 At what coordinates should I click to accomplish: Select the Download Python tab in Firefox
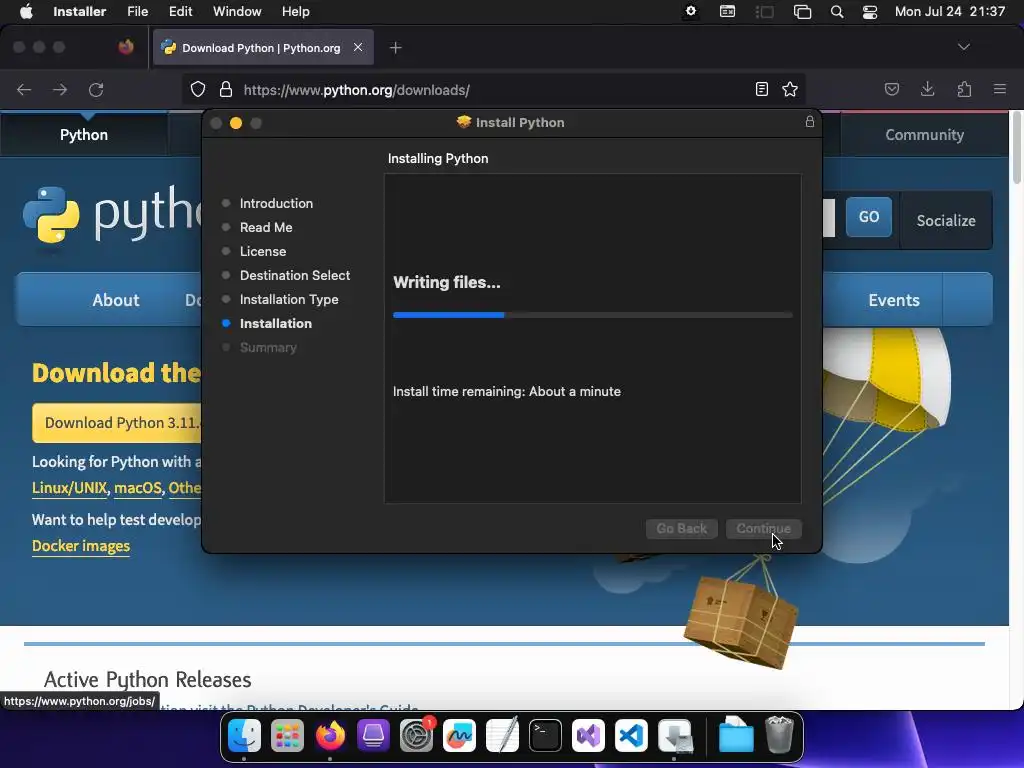coord(263,48)
